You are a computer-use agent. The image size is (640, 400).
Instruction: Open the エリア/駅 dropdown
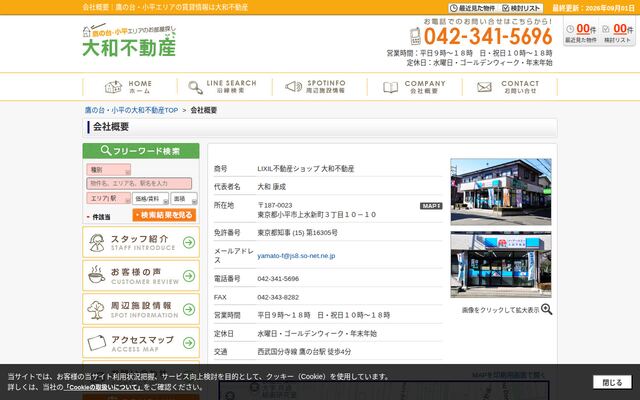(x=109, y=198)
